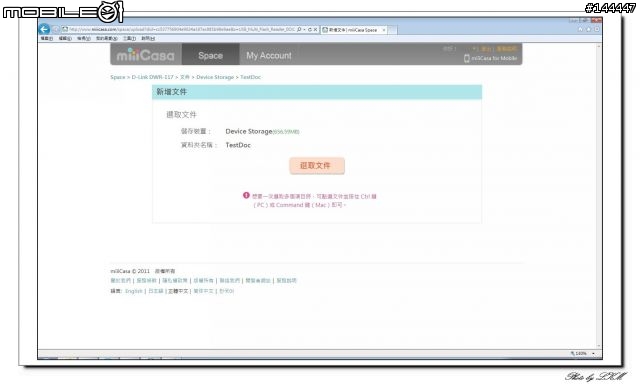
Task: Open the 編輯(E) menu
Action: tap(65, 38)
